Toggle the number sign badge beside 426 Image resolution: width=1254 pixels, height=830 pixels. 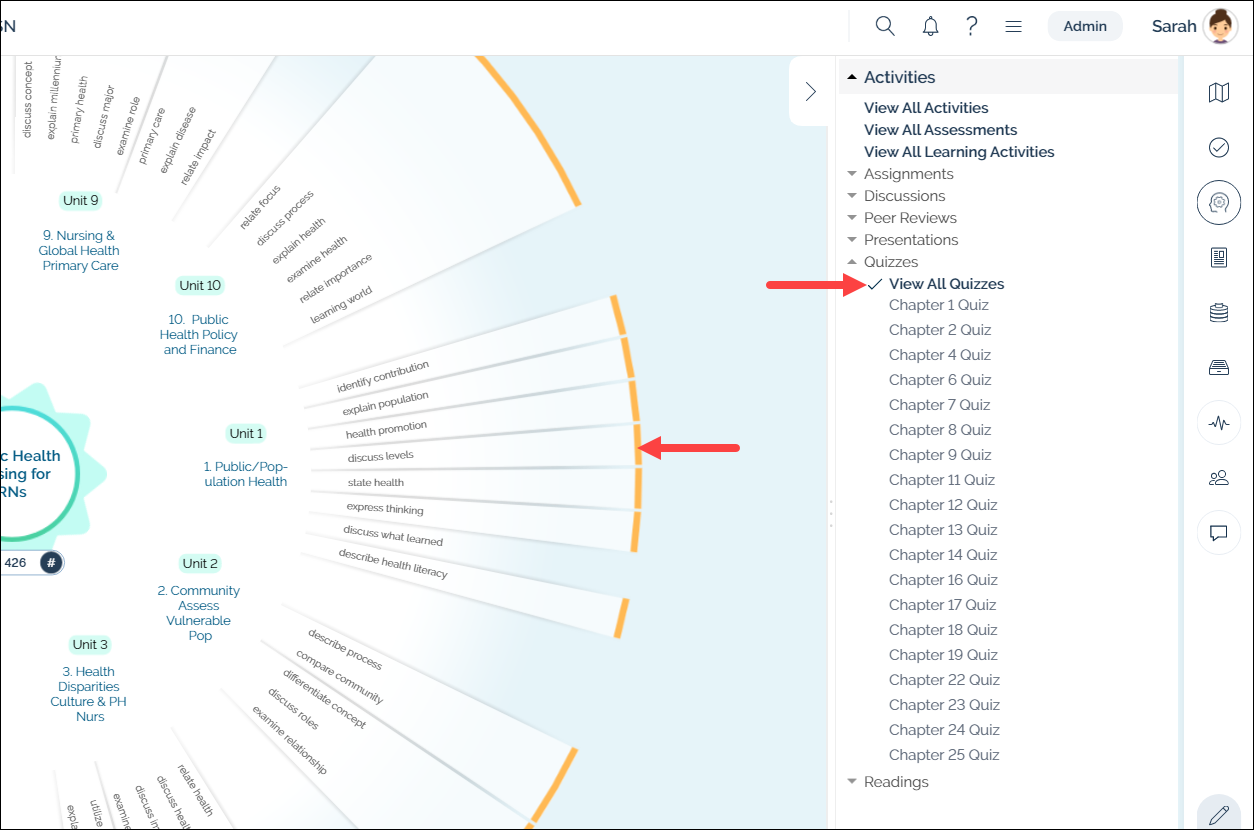[x=50, y=563]
